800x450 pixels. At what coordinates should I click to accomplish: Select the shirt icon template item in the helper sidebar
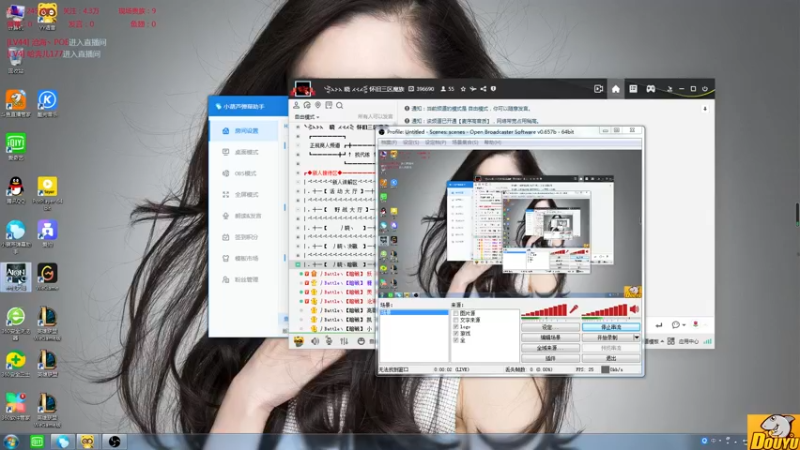click(244, 259)
